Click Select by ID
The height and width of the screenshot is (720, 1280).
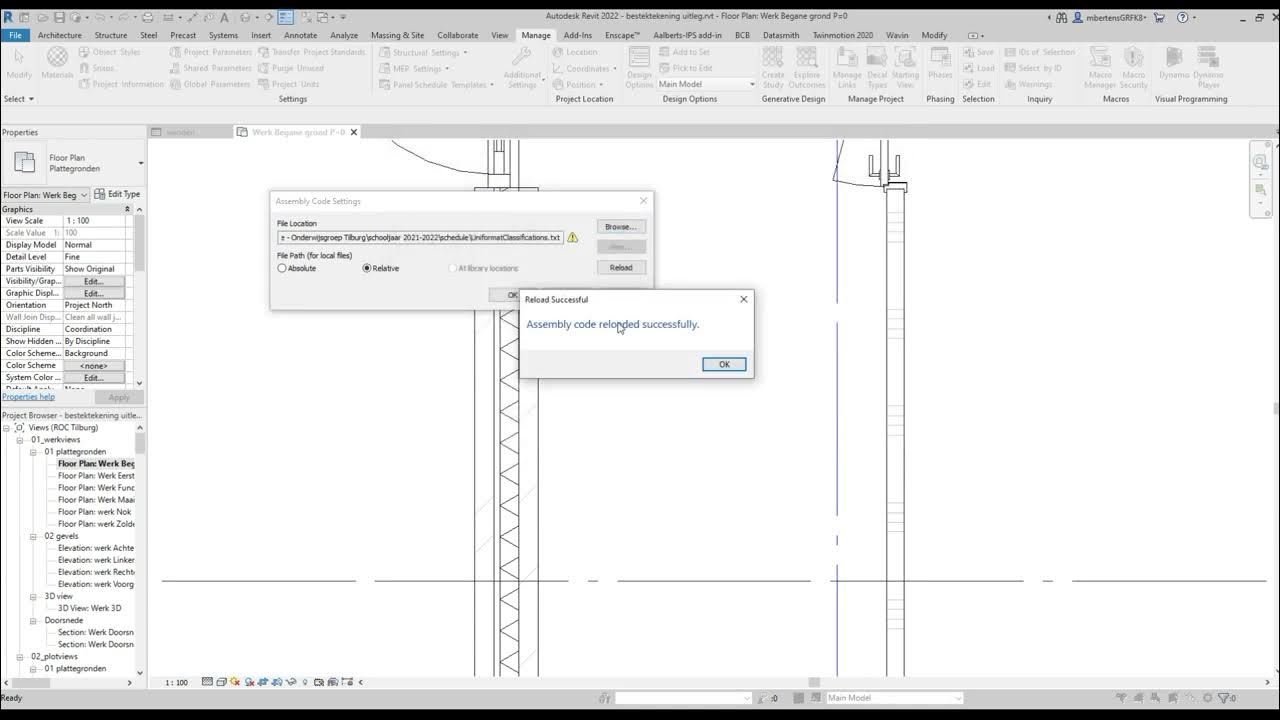[1032, 68]
